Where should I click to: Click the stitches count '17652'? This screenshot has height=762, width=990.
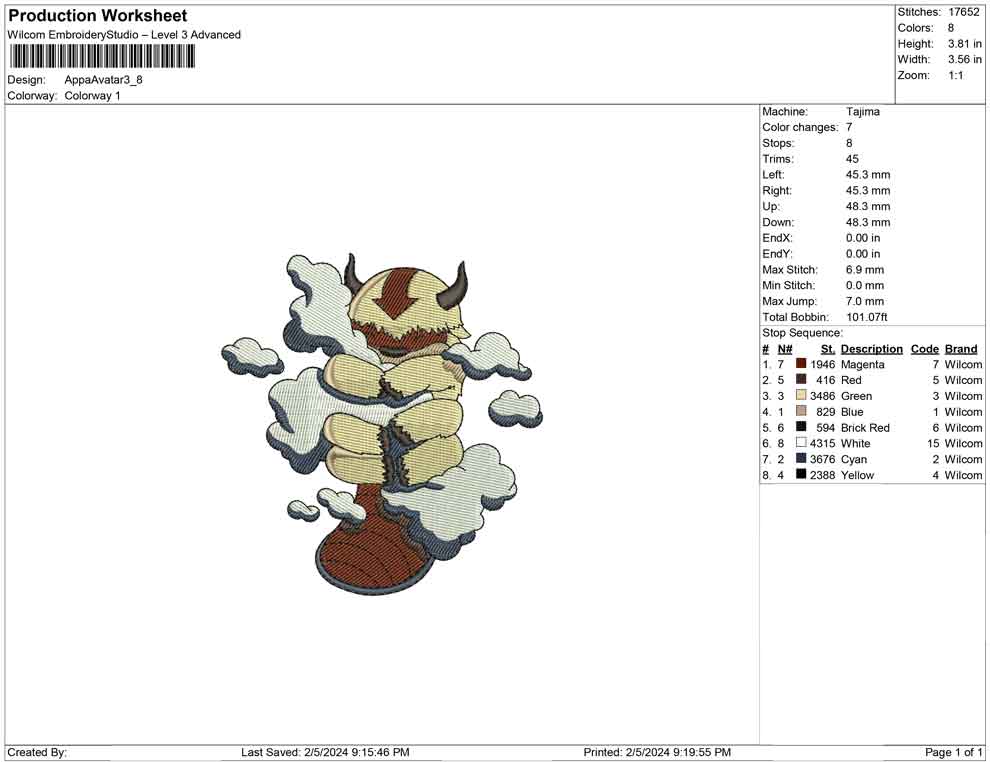pos(963,12)
